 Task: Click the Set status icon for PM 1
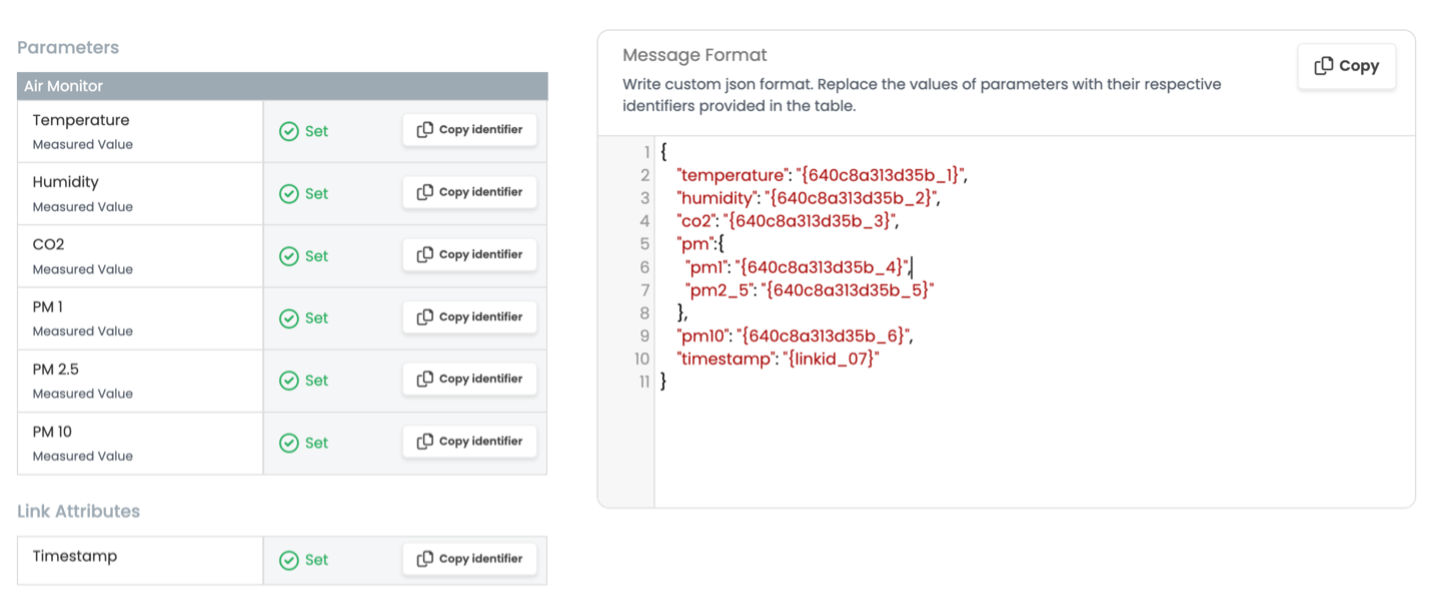tap(289, 318)
